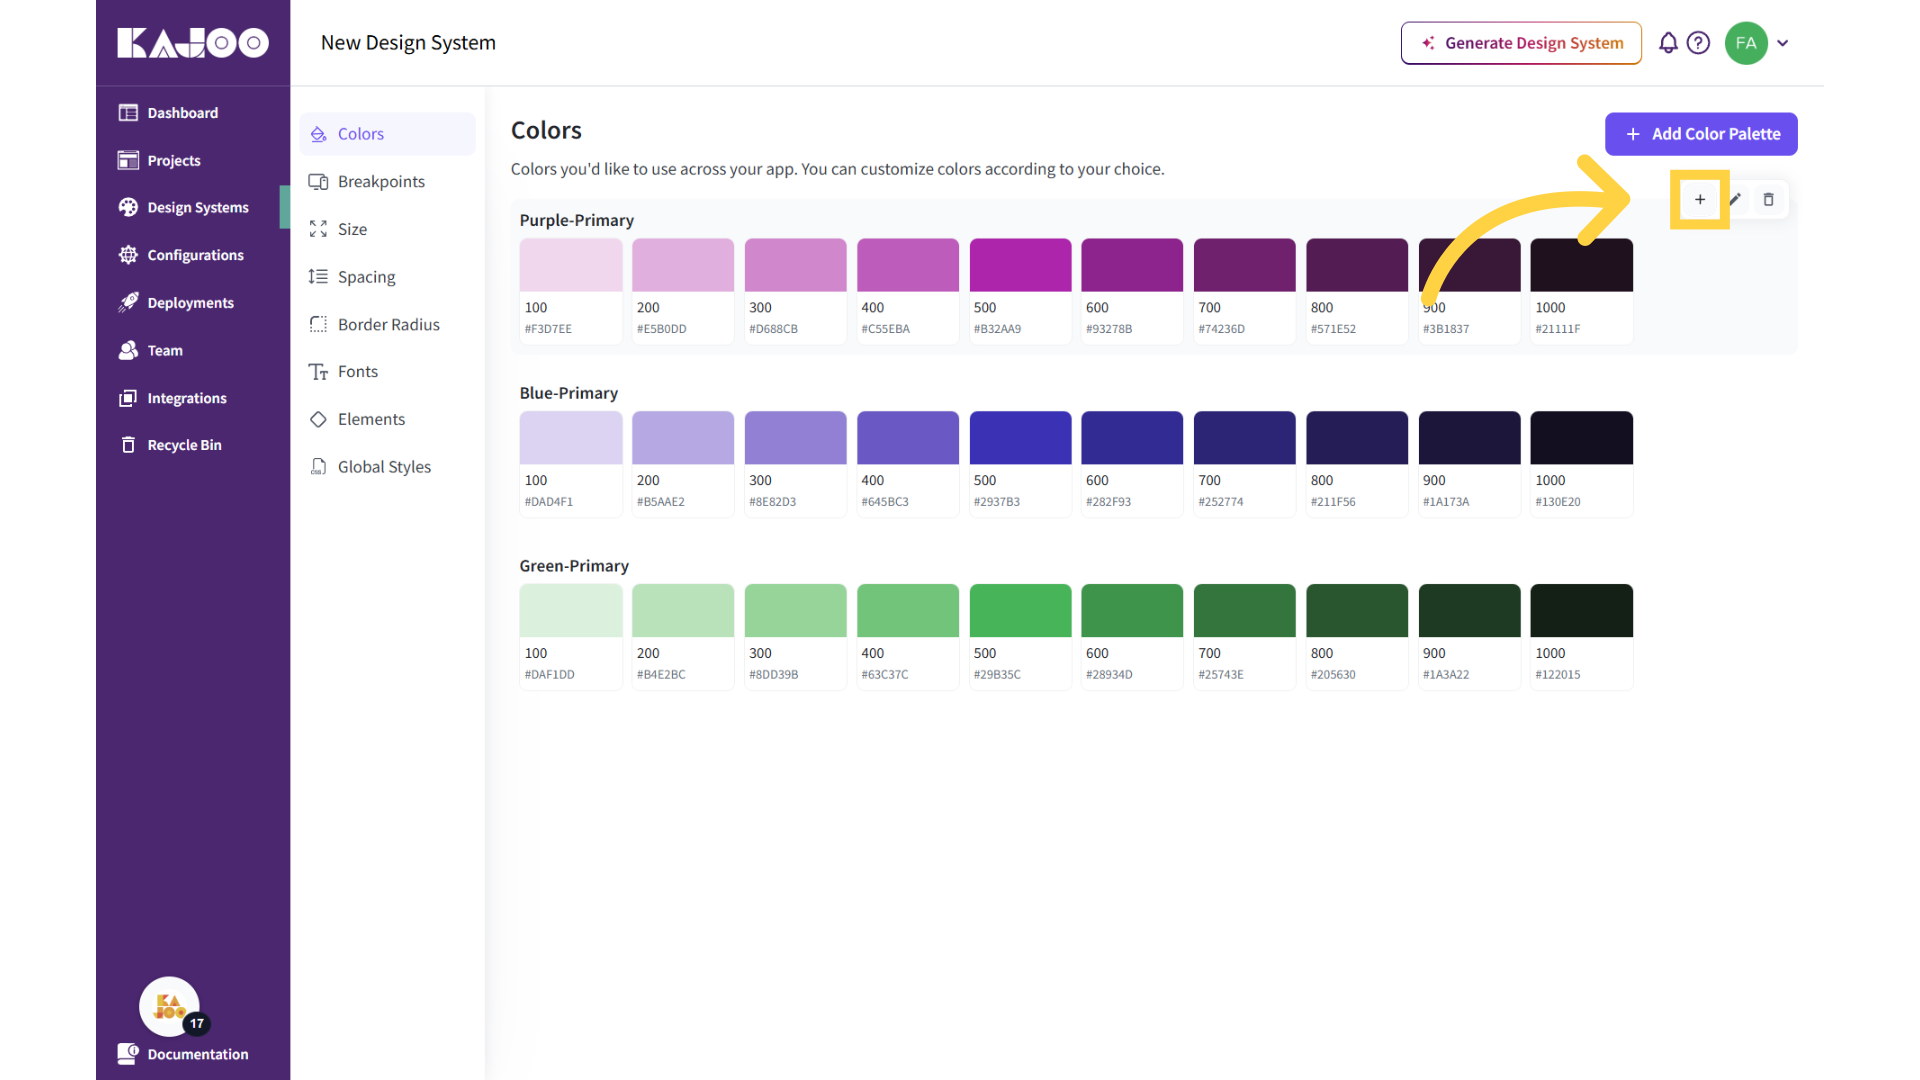The width and height of the screenshot is (1920, 1080).
Task: Click the Green-Primary palette title
Action: click(x=574, y=566)
